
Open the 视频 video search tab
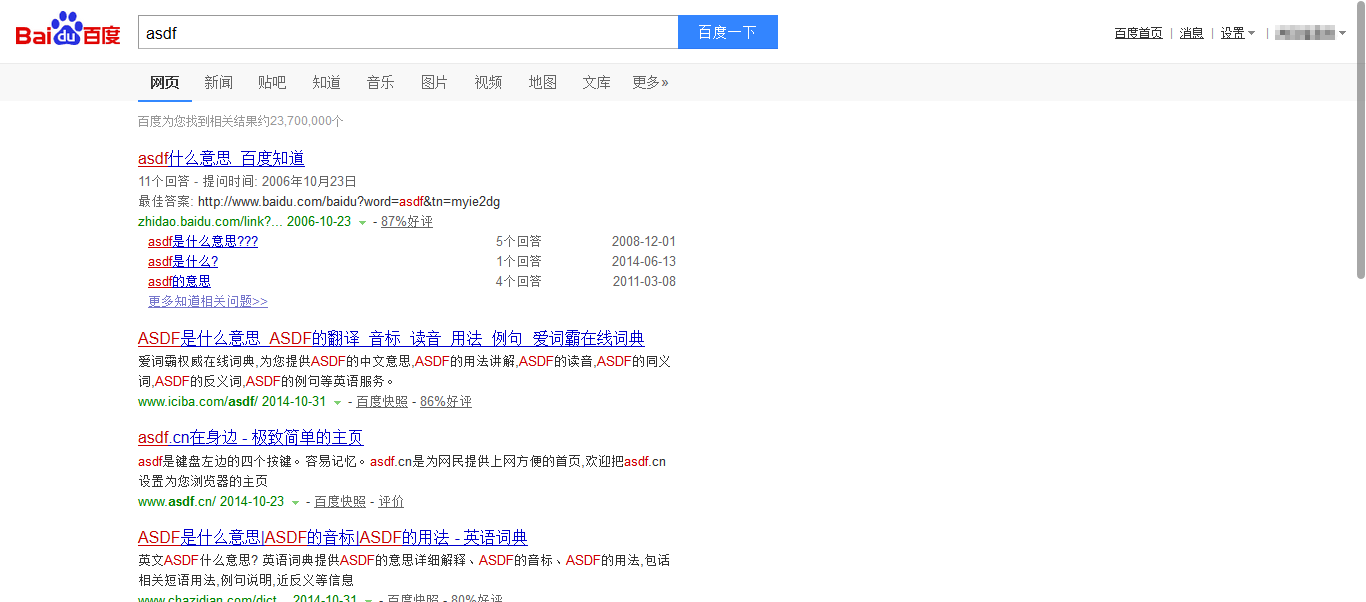[488, 82]
